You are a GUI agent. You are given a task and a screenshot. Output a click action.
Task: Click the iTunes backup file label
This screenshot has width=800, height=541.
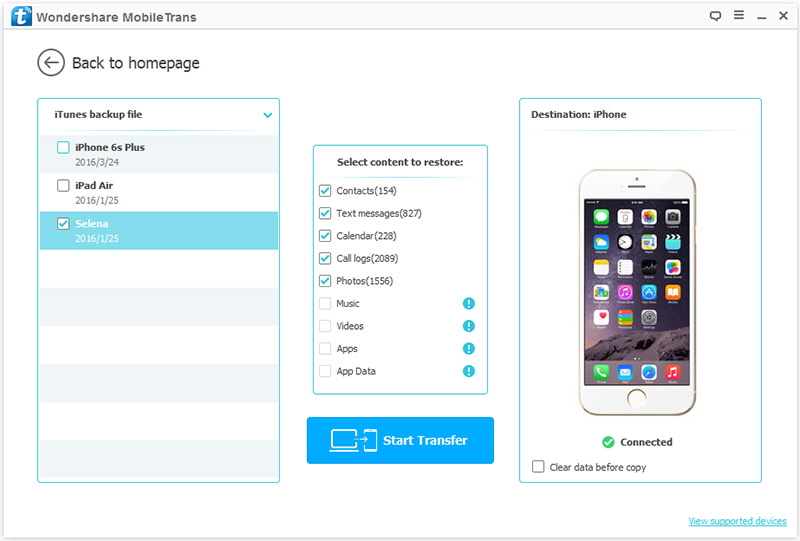[x=98, y=114]
